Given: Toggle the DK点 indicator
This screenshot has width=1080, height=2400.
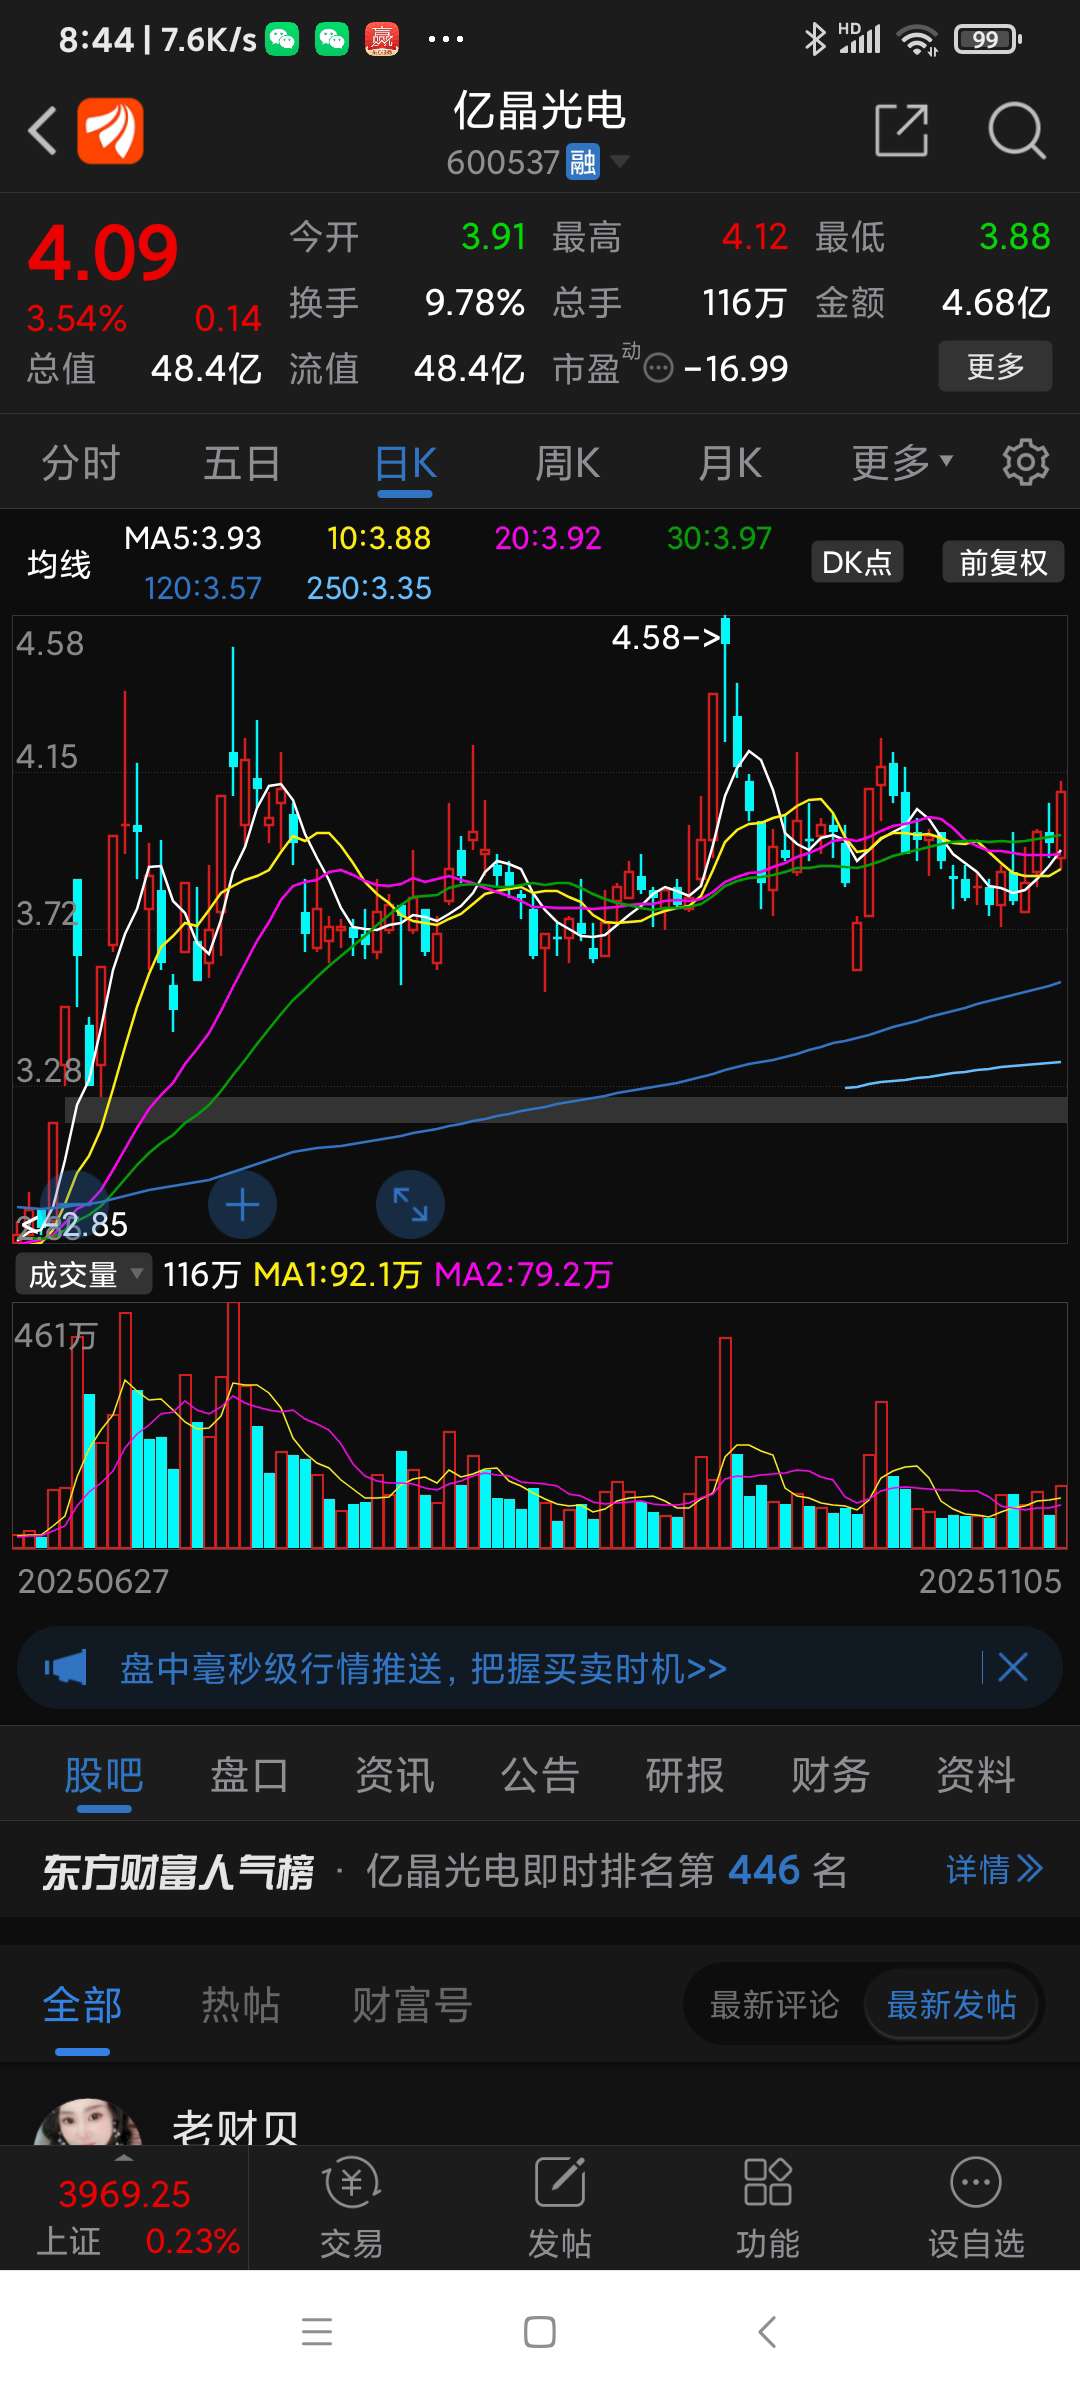Looking at the screenshot, I should click(x=857, y=562).
